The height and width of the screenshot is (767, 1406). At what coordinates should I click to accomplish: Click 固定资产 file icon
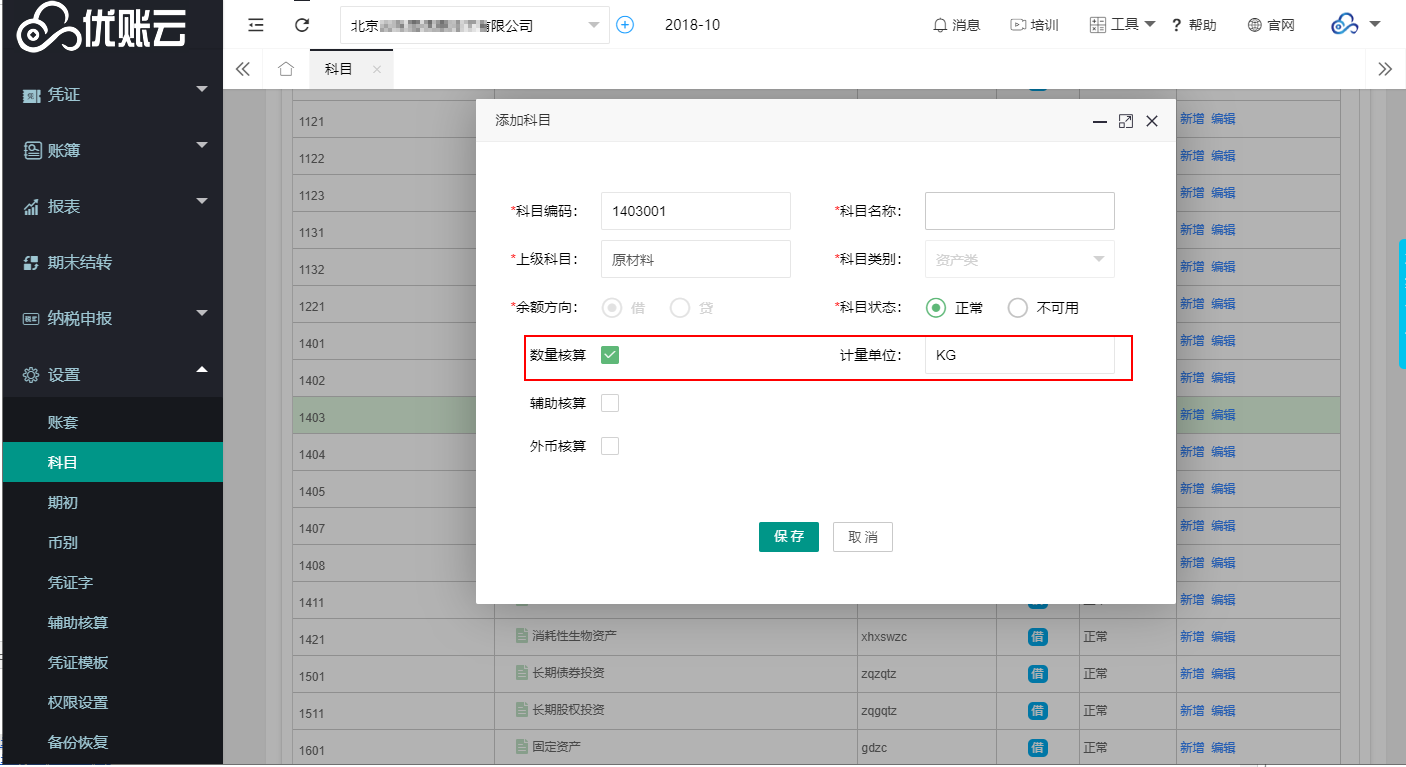coord(521,746)
